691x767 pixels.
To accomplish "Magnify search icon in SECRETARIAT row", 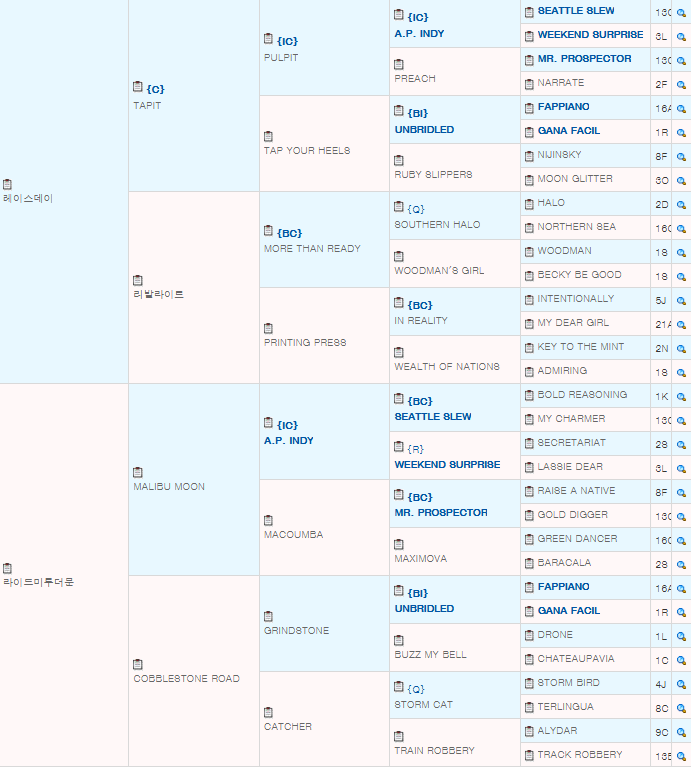I will pos(681,445).
